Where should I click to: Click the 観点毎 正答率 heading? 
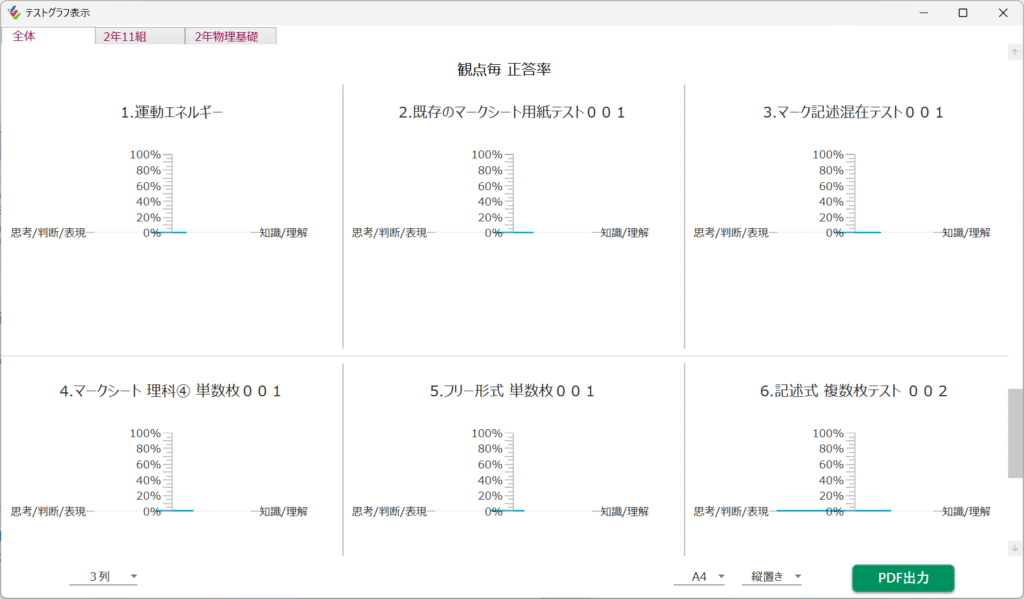504,69
